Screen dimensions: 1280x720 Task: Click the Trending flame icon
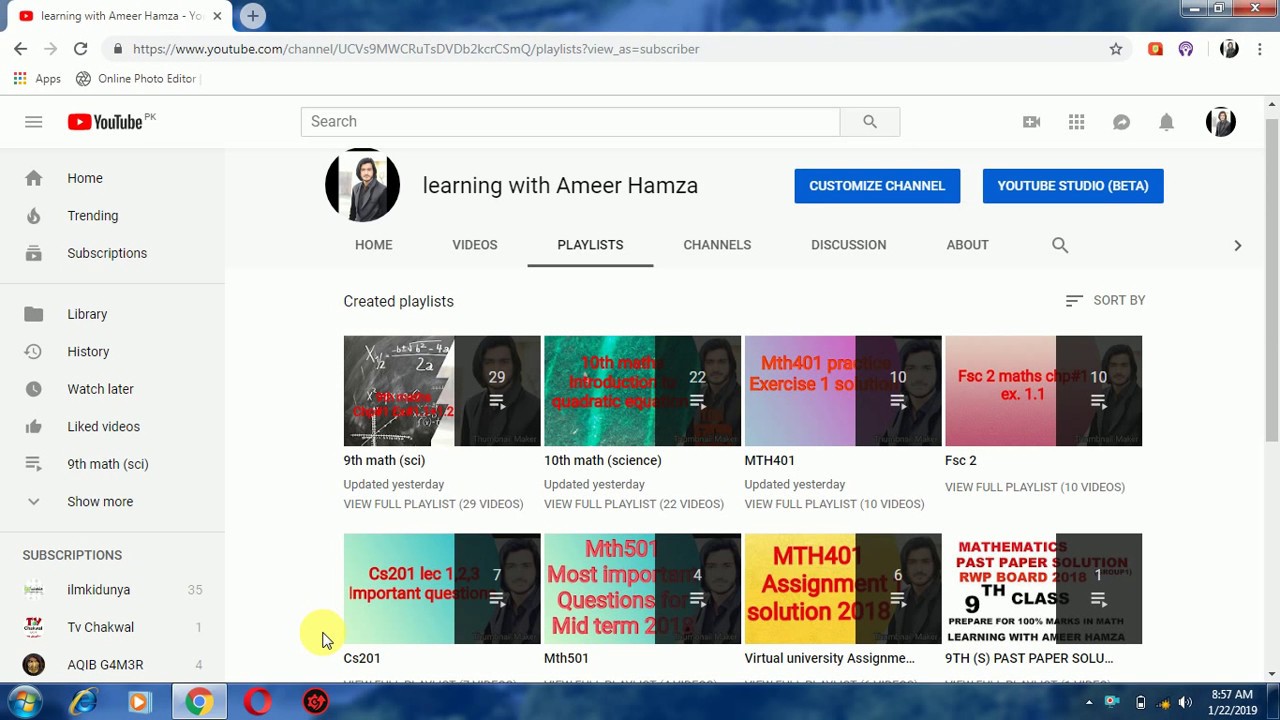pos(33,216)
